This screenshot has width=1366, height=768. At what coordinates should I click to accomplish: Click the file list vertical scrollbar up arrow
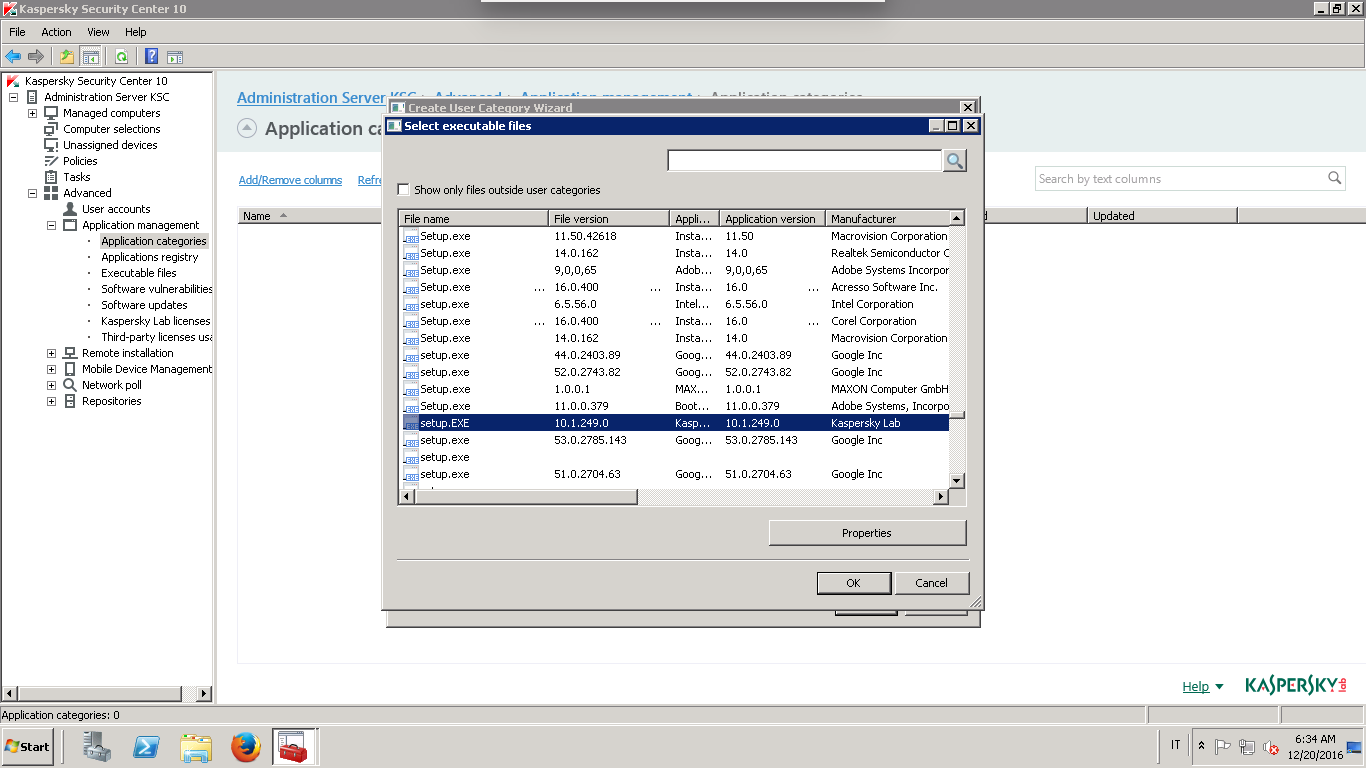[957, 218]
